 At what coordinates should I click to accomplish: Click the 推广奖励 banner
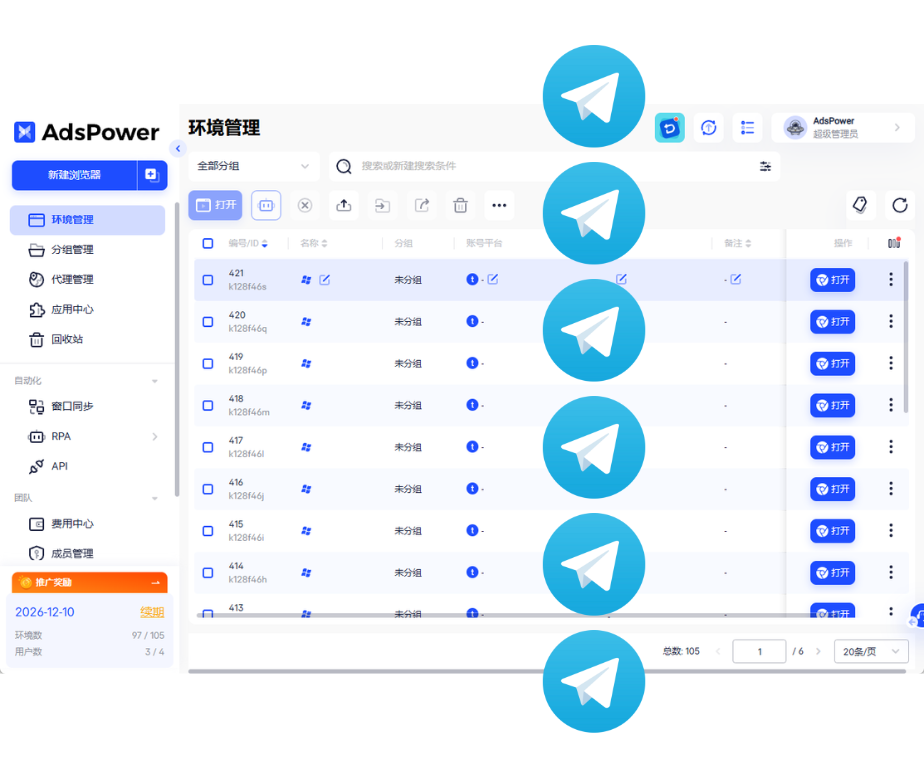coord(90,582)
